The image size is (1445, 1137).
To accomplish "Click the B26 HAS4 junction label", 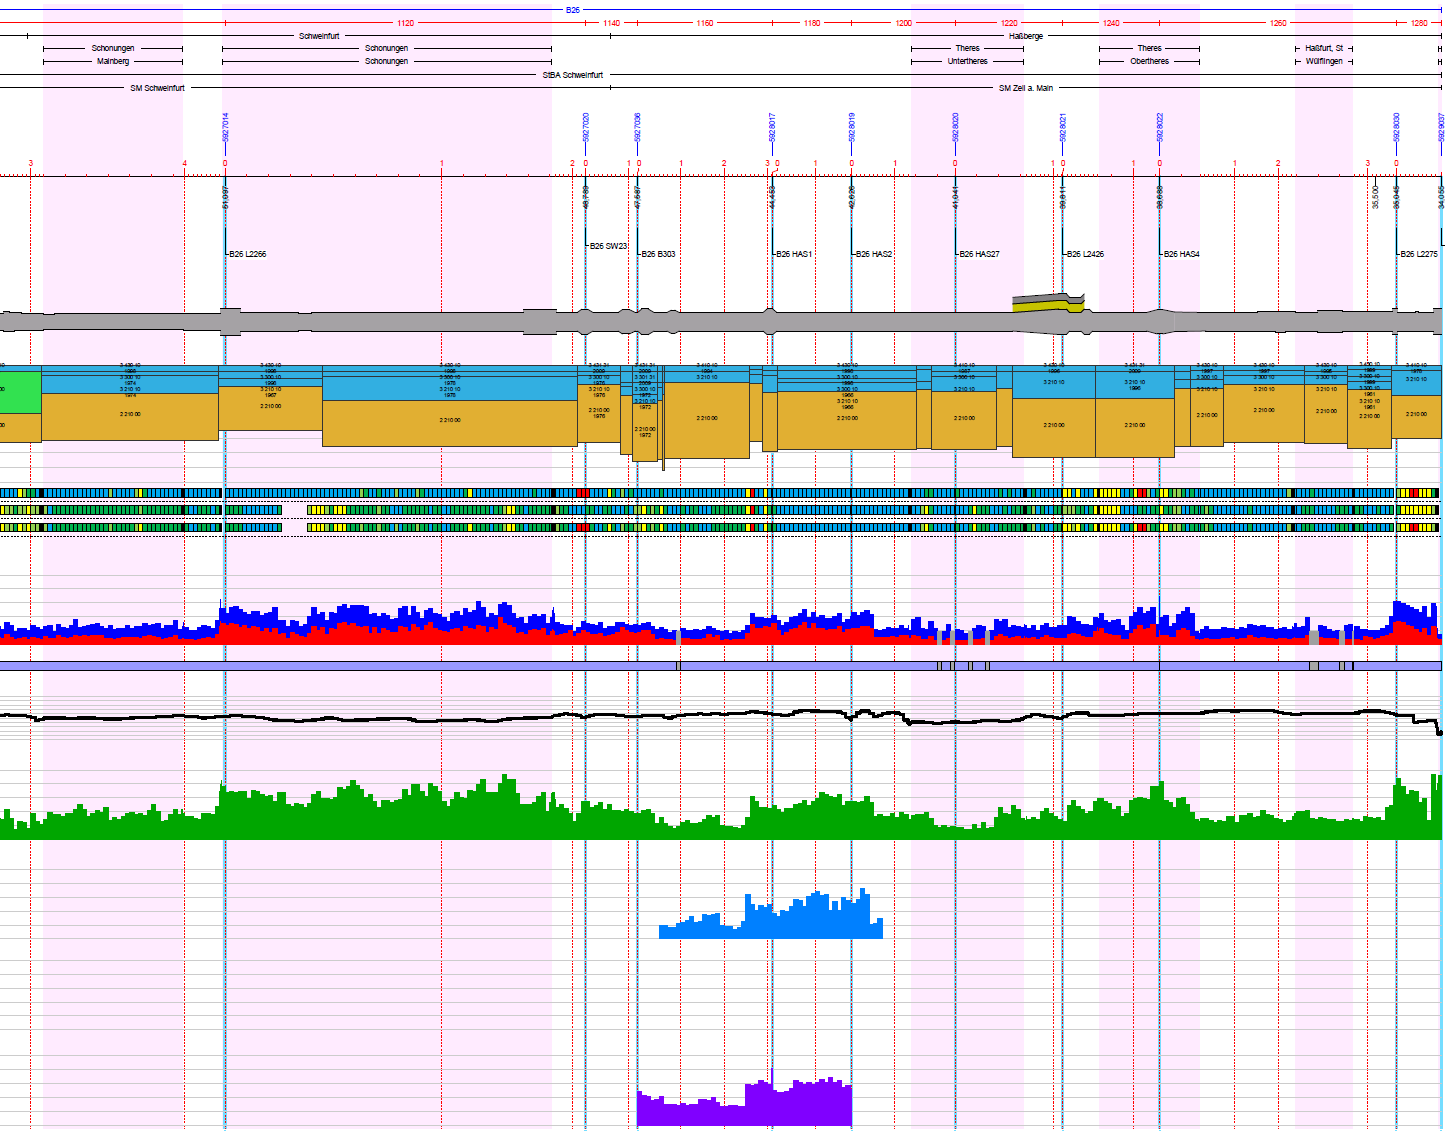I will pyautogui.click(x=1181, y=254).
